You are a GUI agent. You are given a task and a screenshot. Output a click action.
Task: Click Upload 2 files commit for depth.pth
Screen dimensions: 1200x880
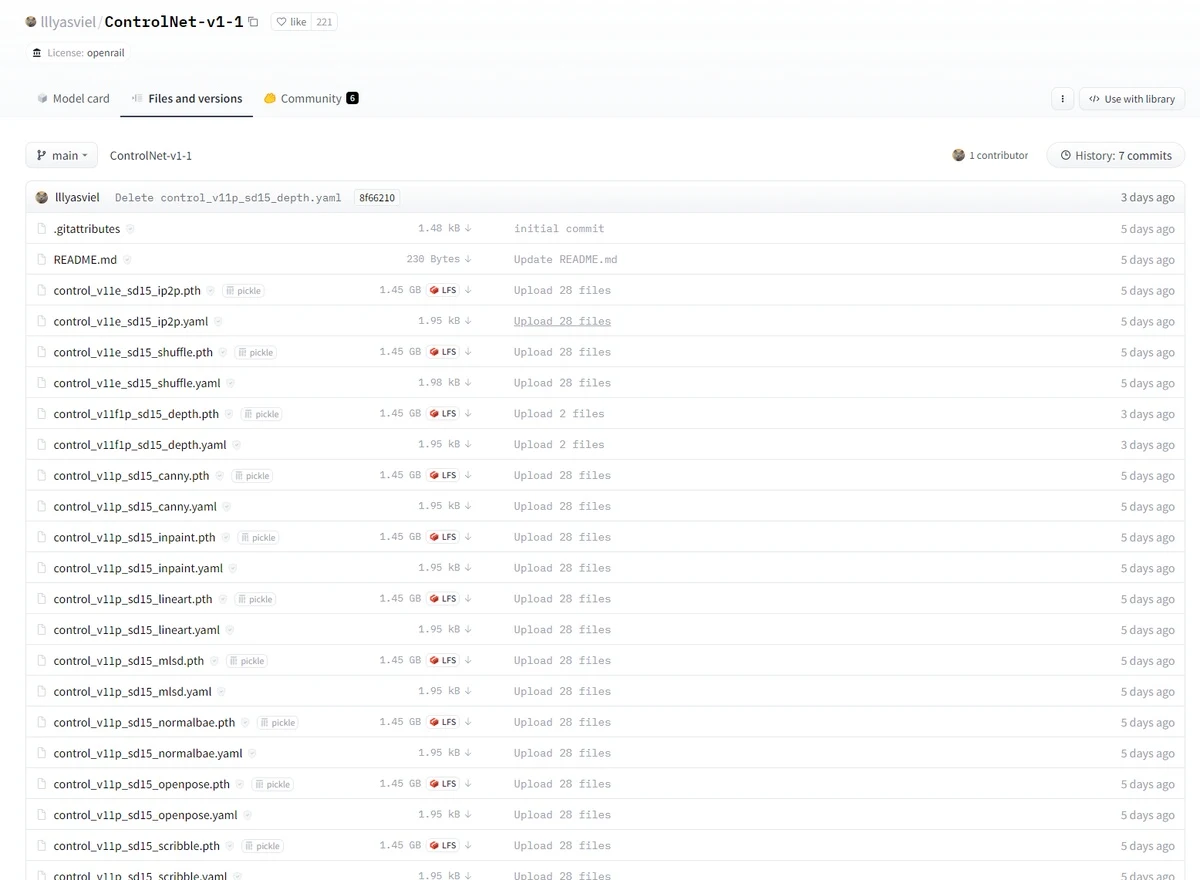(x=559, y=414)
